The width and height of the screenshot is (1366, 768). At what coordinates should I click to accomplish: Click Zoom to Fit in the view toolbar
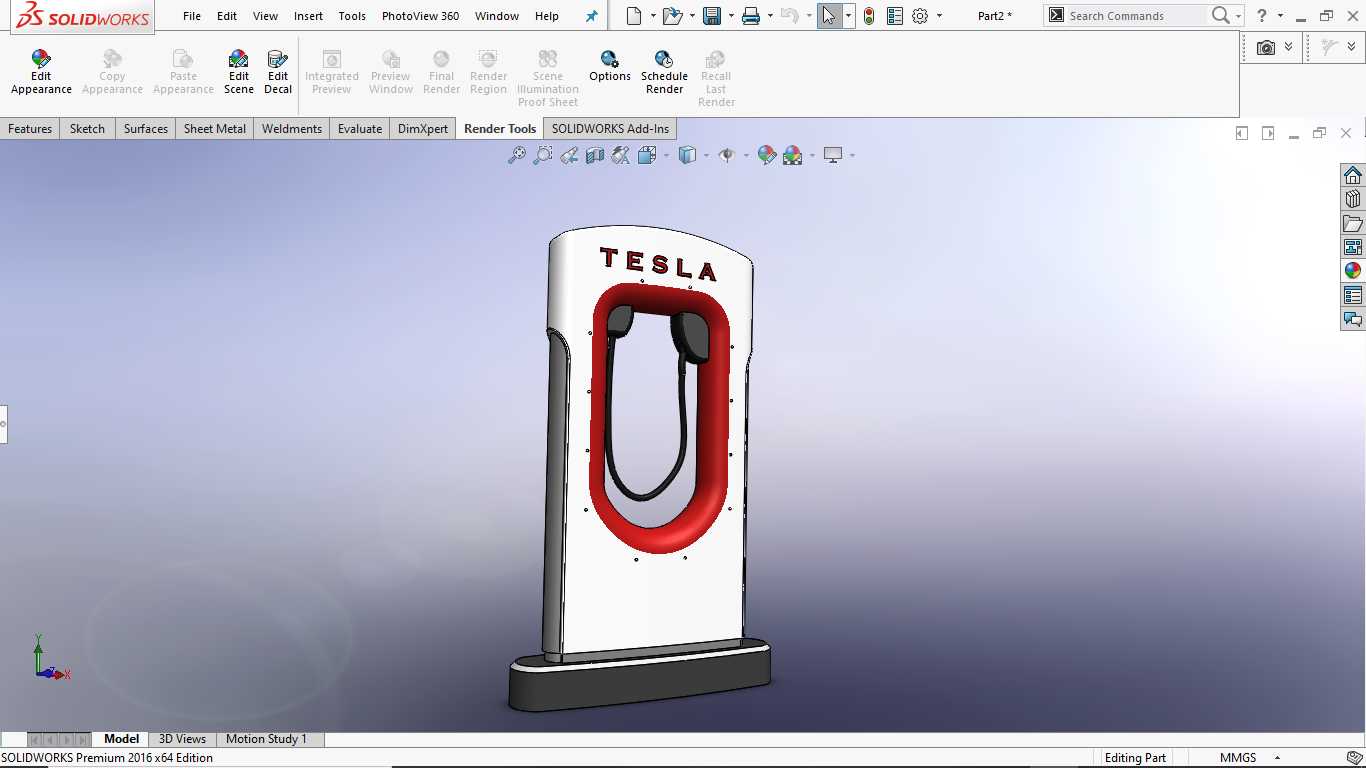(517, 155)
